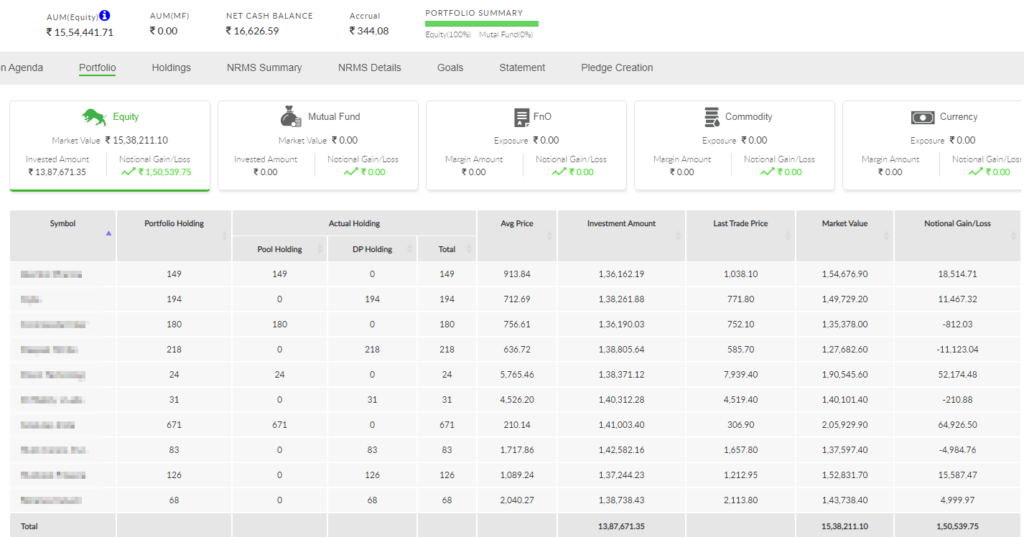Click the Equity bull icon
Viewport: 1024px width, 537px height.
(94, 117)
